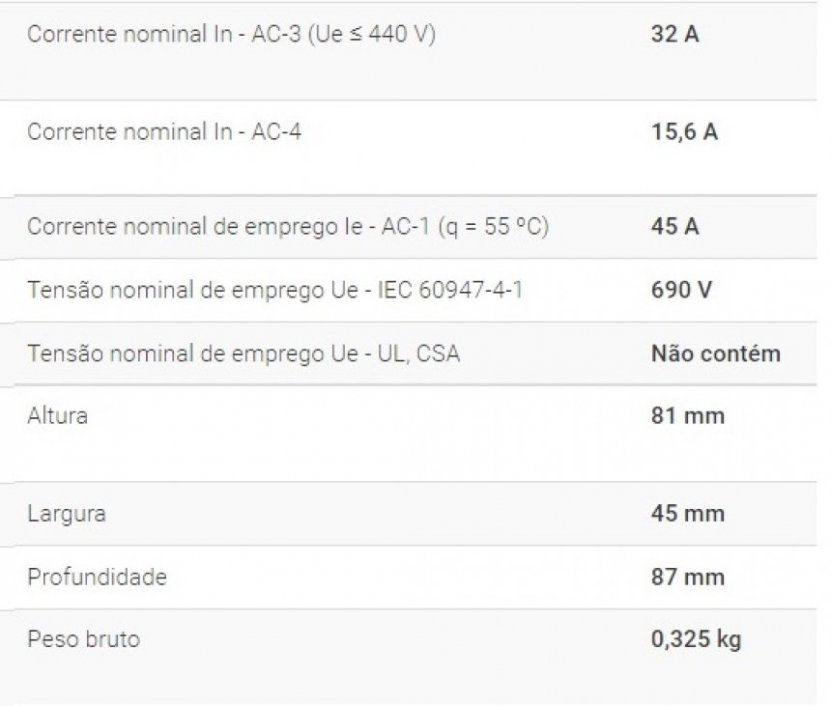Click the Profundidade label
Viewport: 831px width, 706px height.
pos(97,577)
